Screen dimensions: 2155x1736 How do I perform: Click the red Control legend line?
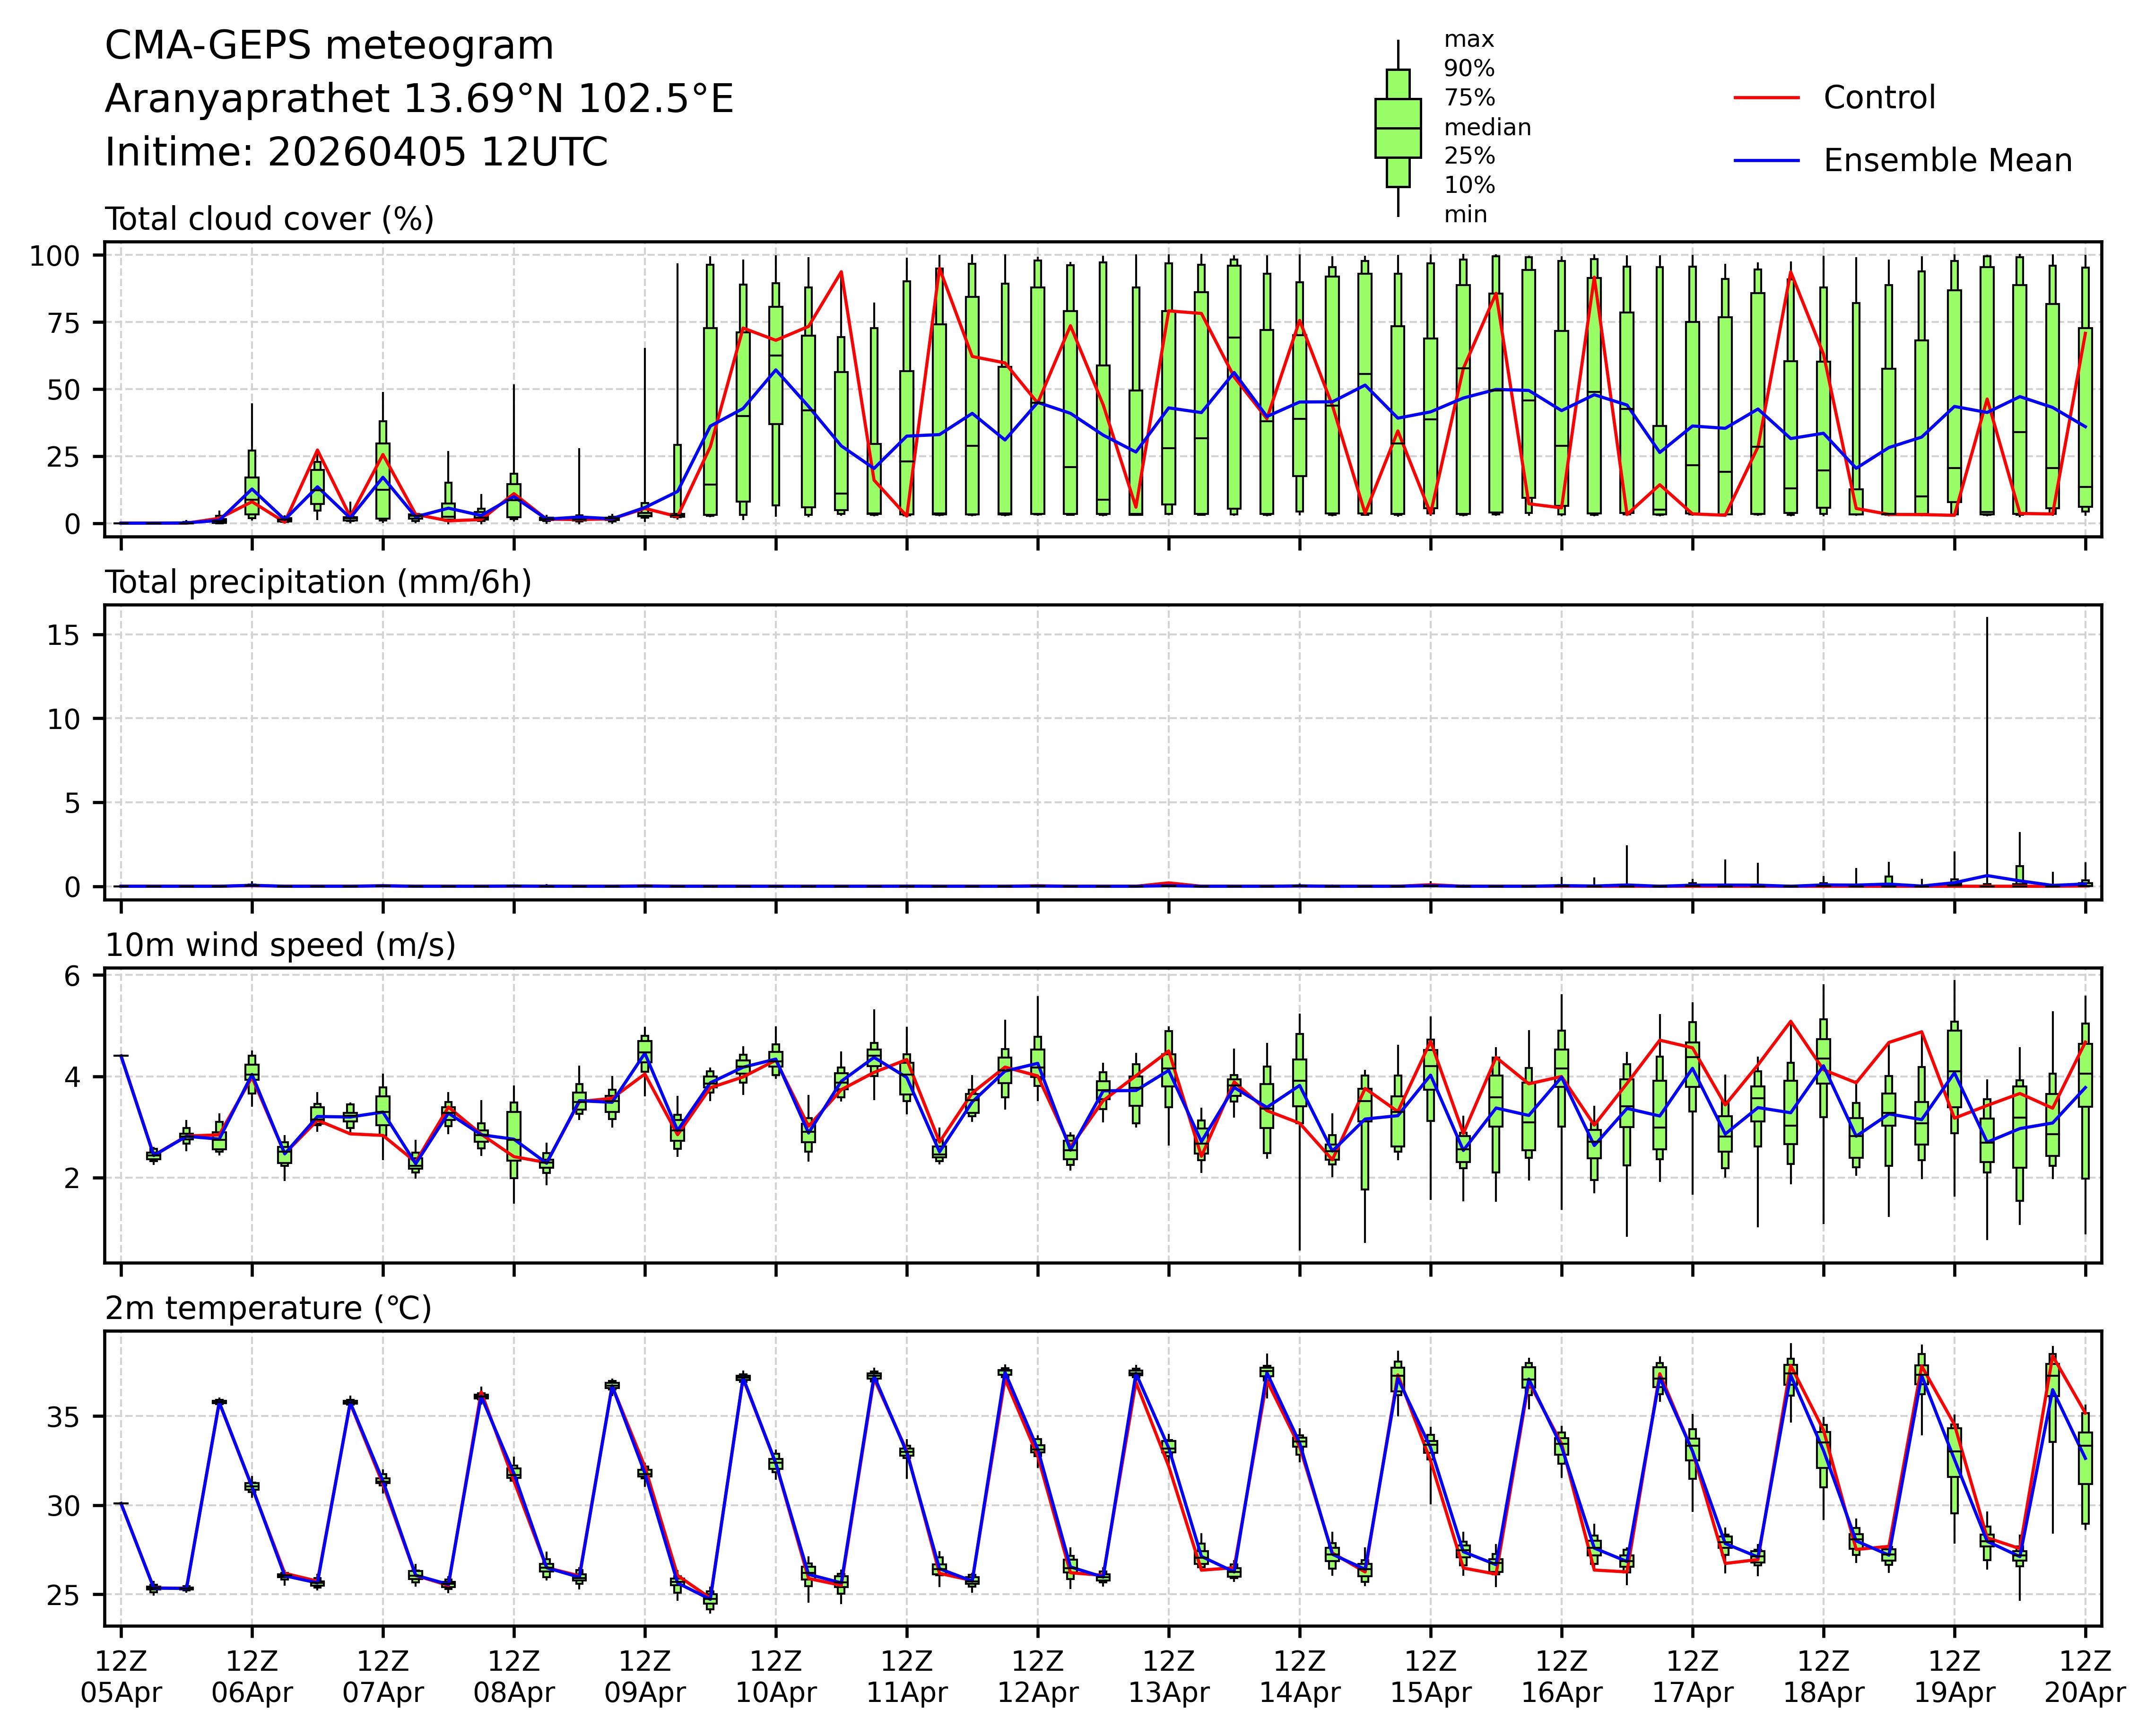point(1766,98)
